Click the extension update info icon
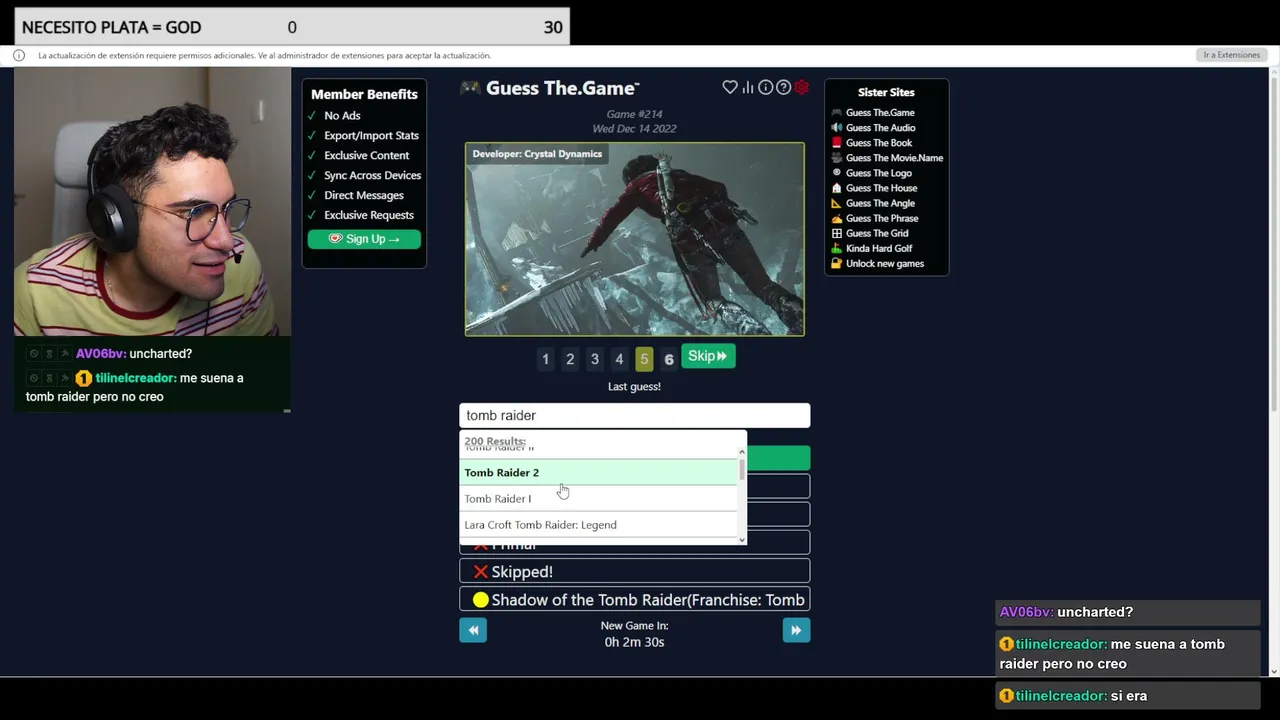 coord(19,56)
